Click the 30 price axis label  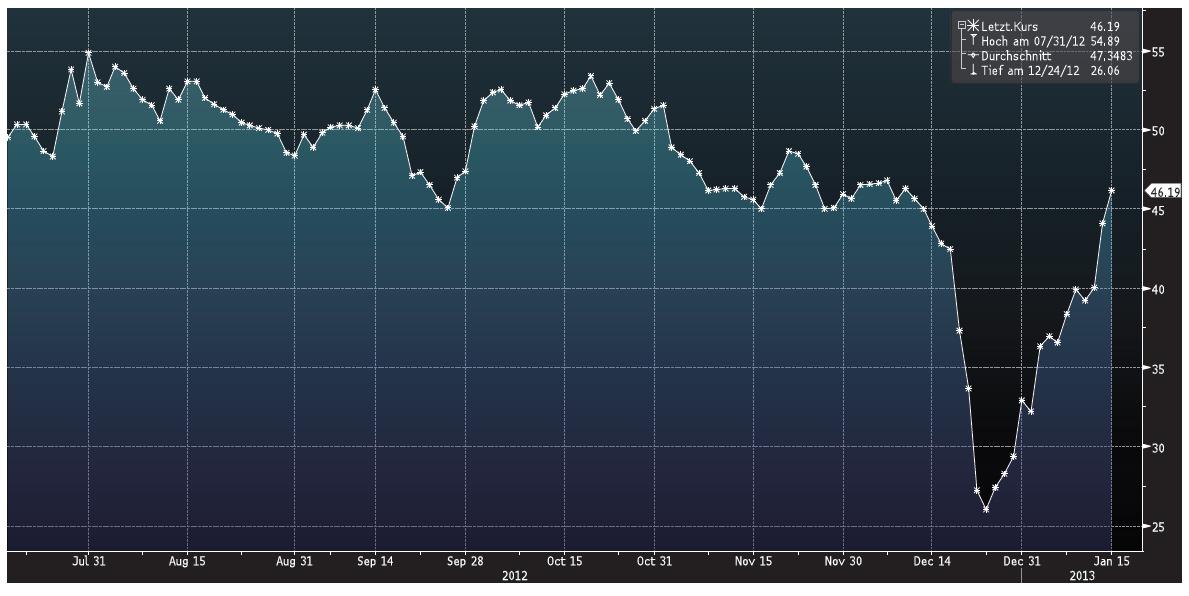(1157, 447)
